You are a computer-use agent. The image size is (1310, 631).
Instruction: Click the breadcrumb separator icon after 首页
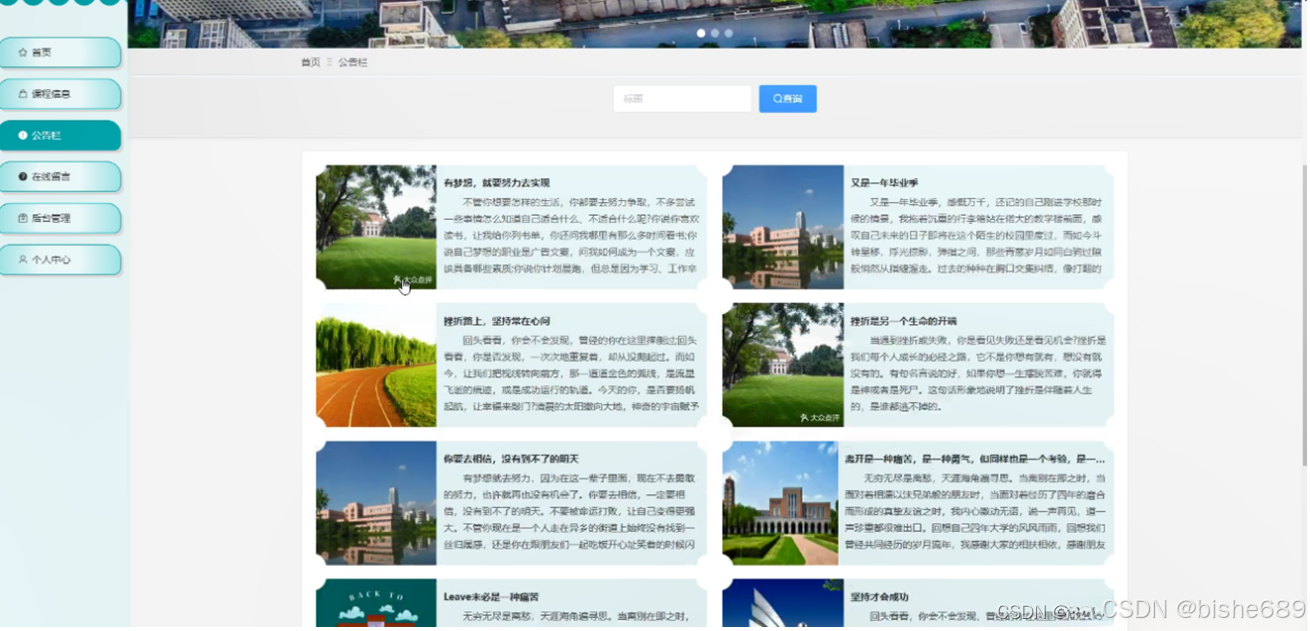329,61
